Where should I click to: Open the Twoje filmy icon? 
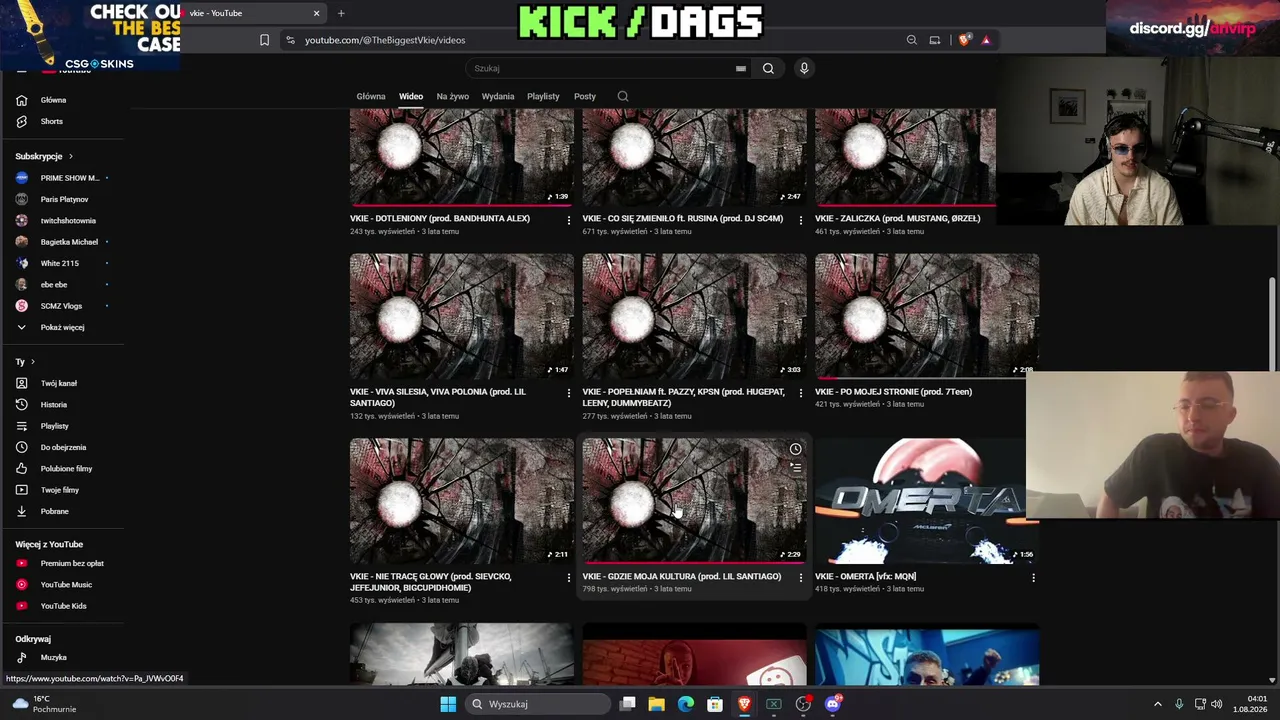point(21,490)
